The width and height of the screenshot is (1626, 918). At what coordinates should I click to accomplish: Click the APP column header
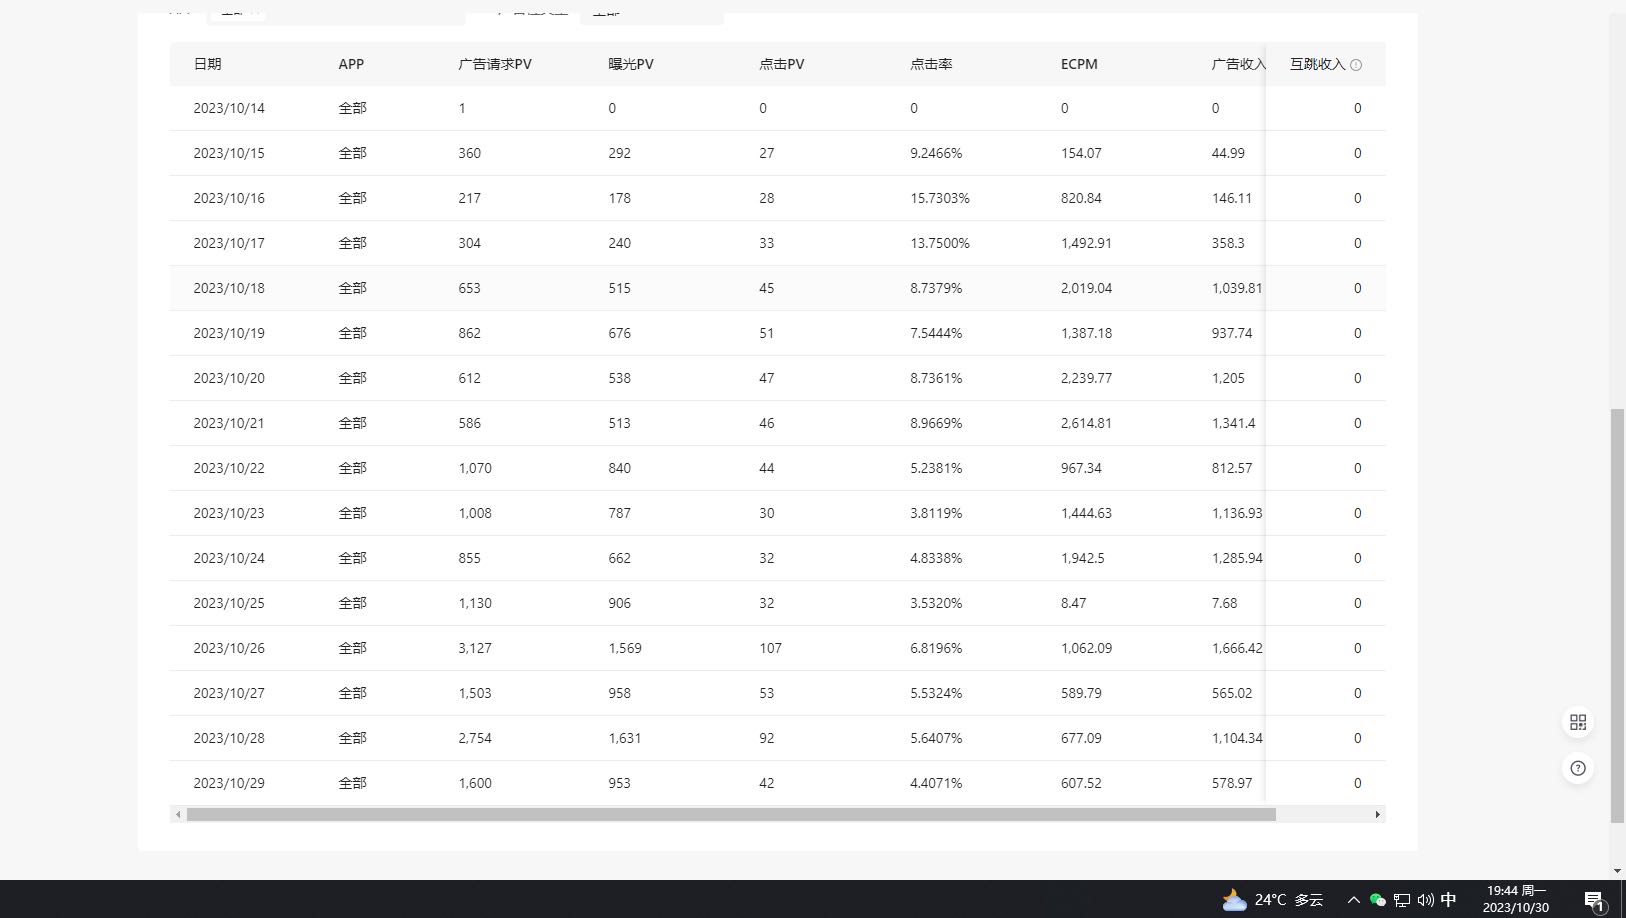tap(351, 64)
